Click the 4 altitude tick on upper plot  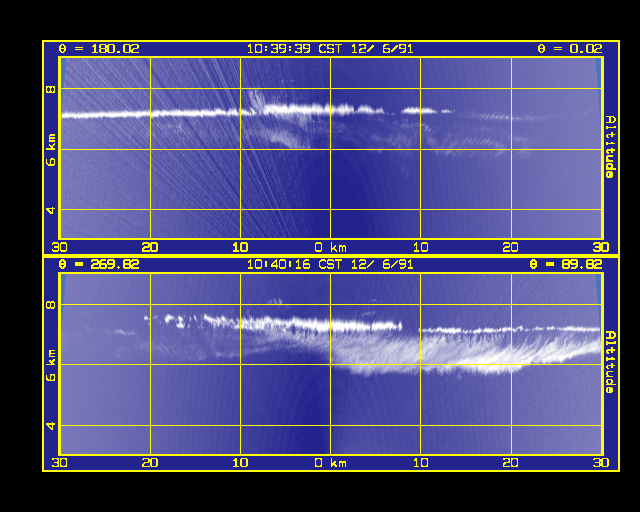(x=51, y=210)
